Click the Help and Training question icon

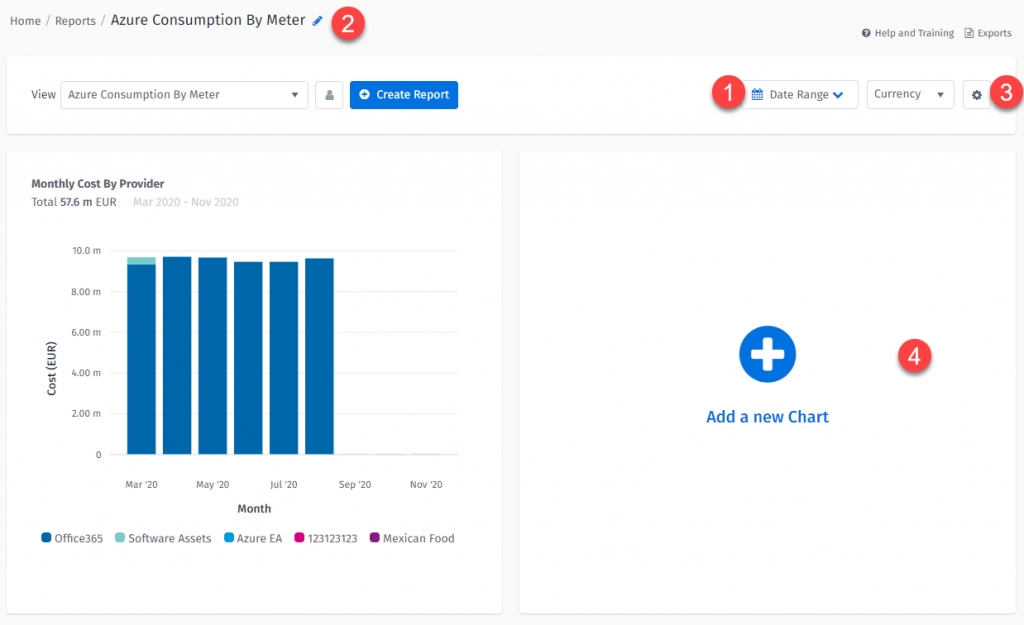click(x=866, y=33)
